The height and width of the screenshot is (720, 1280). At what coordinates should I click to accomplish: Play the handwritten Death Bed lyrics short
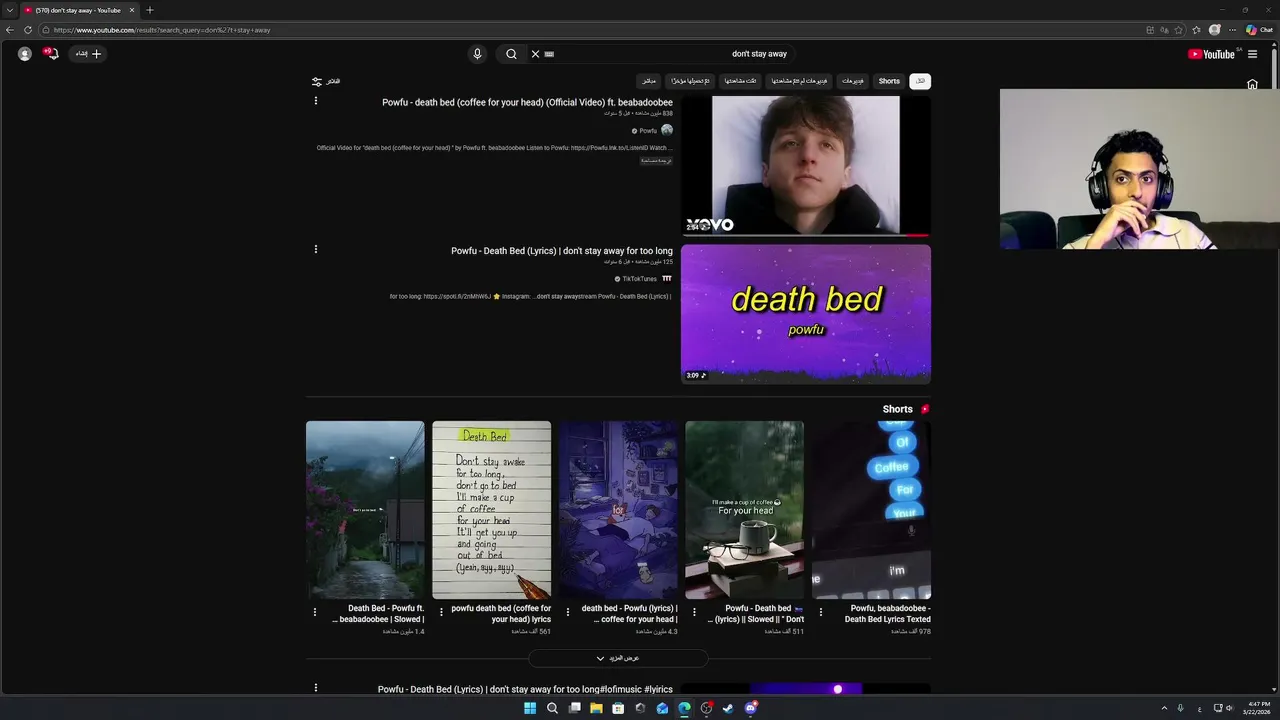point(491,510)
